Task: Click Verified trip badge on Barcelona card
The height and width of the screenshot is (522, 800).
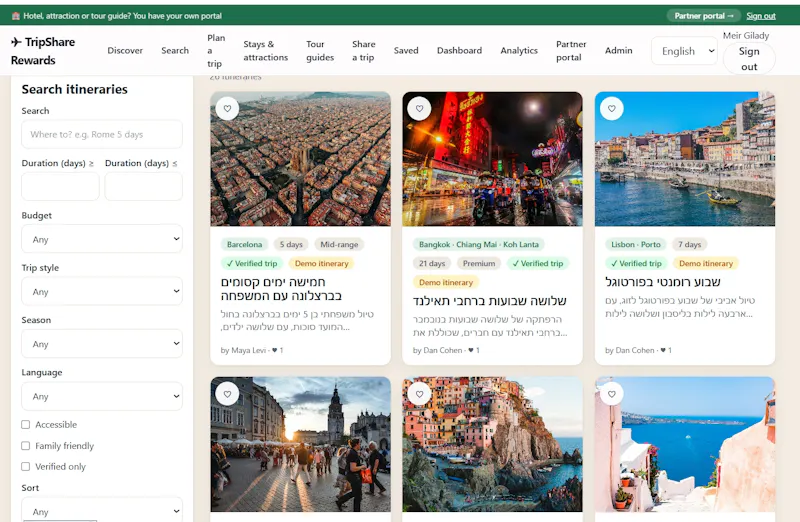Action: tap(252, 263)
